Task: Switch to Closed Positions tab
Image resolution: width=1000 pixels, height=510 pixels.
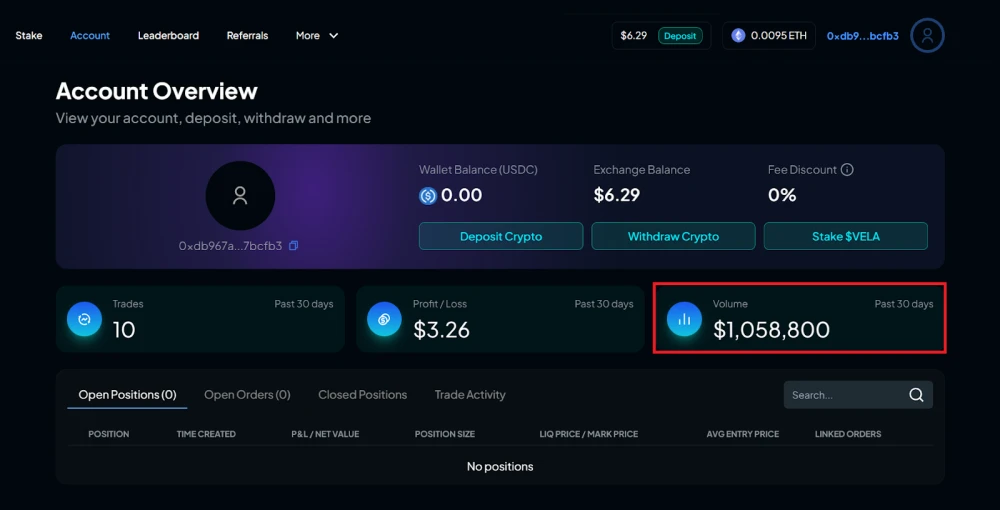Action: pyautogui.click(x=362, y=395)
